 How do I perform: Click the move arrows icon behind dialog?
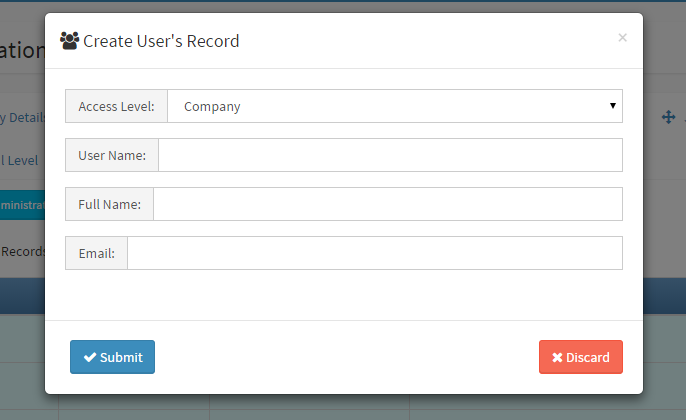point(668,117)
